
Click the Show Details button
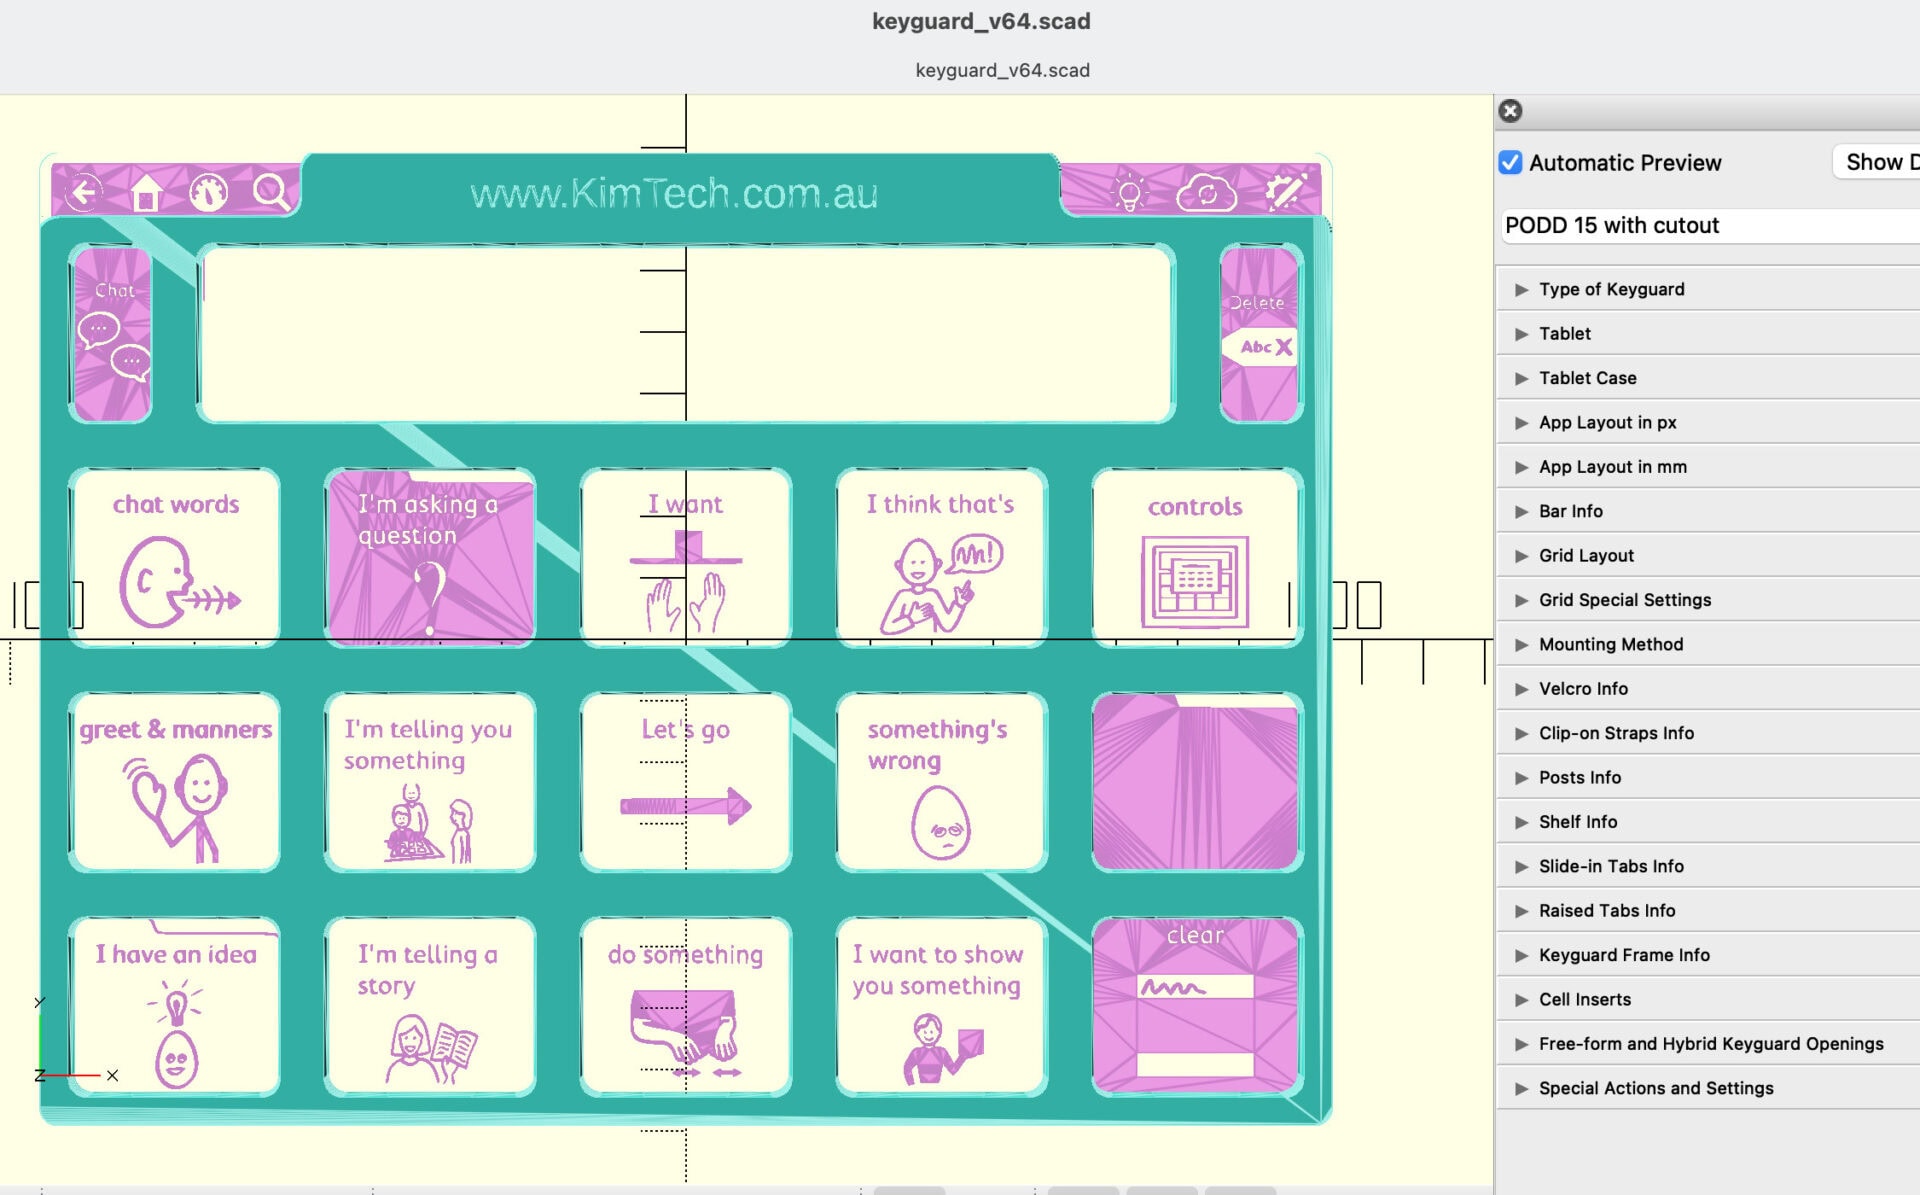(1877, 162)
